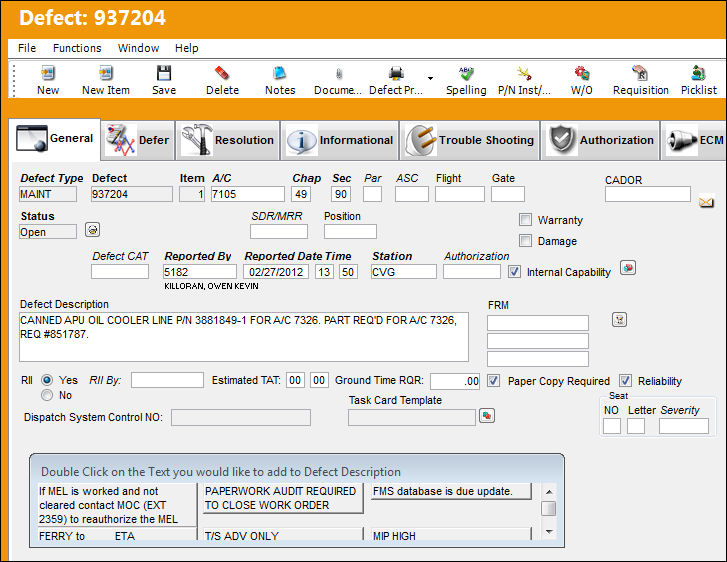Screen dimensions: 727x562
Task: Click 'PAPERWORK AUDIT REQUIRED TO CLOSE WORK ORDER' text
Action: [x=281, y=498]
